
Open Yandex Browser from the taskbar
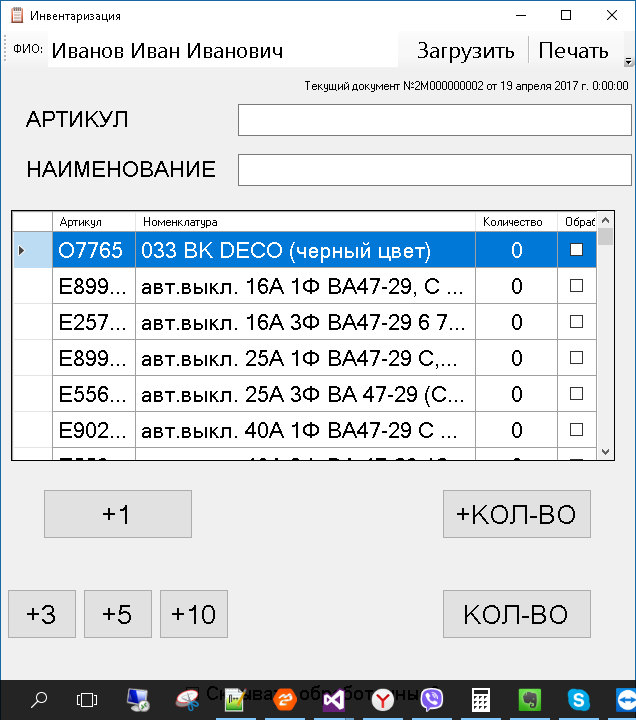(x=382, y=700)
